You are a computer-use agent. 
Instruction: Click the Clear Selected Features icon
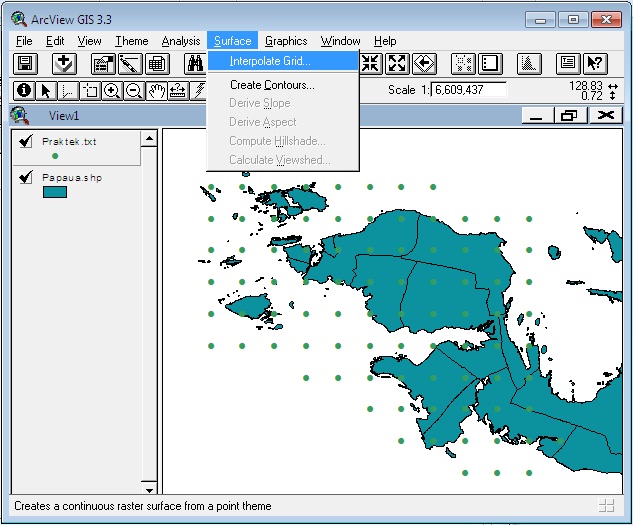tap(490, 63)
